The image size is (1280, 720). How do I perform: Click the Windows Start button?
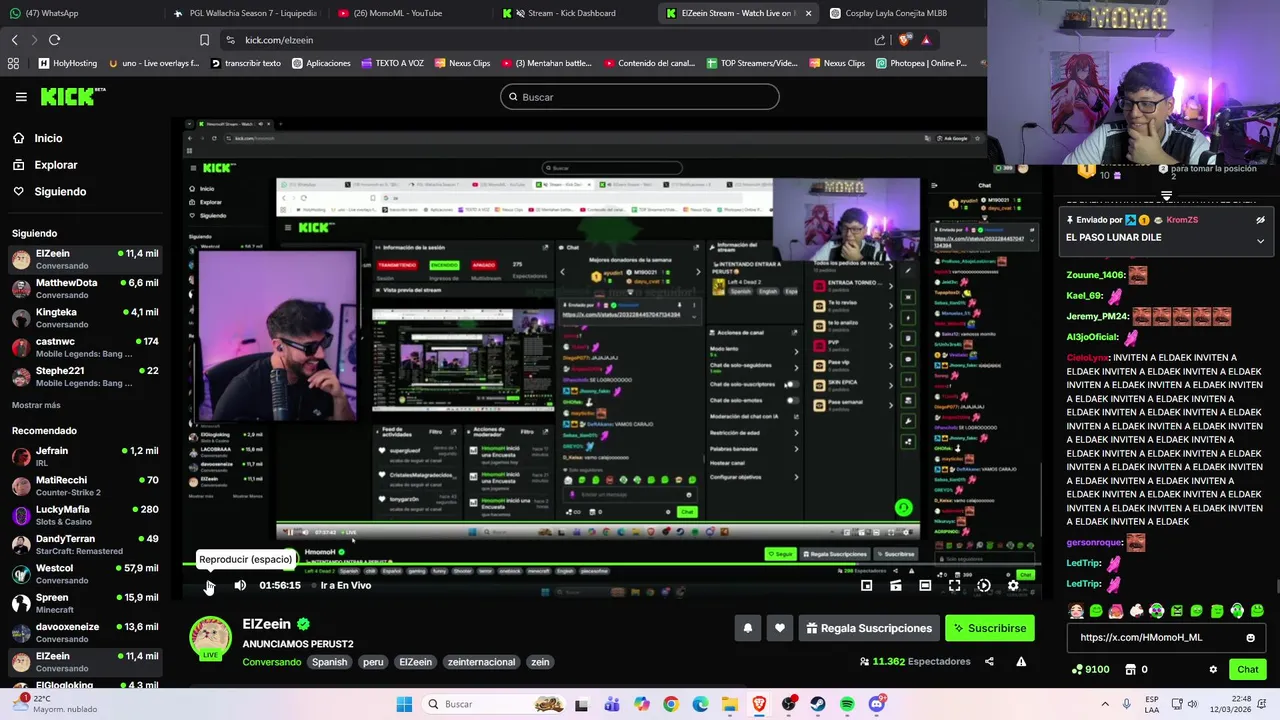click(404, 704)
